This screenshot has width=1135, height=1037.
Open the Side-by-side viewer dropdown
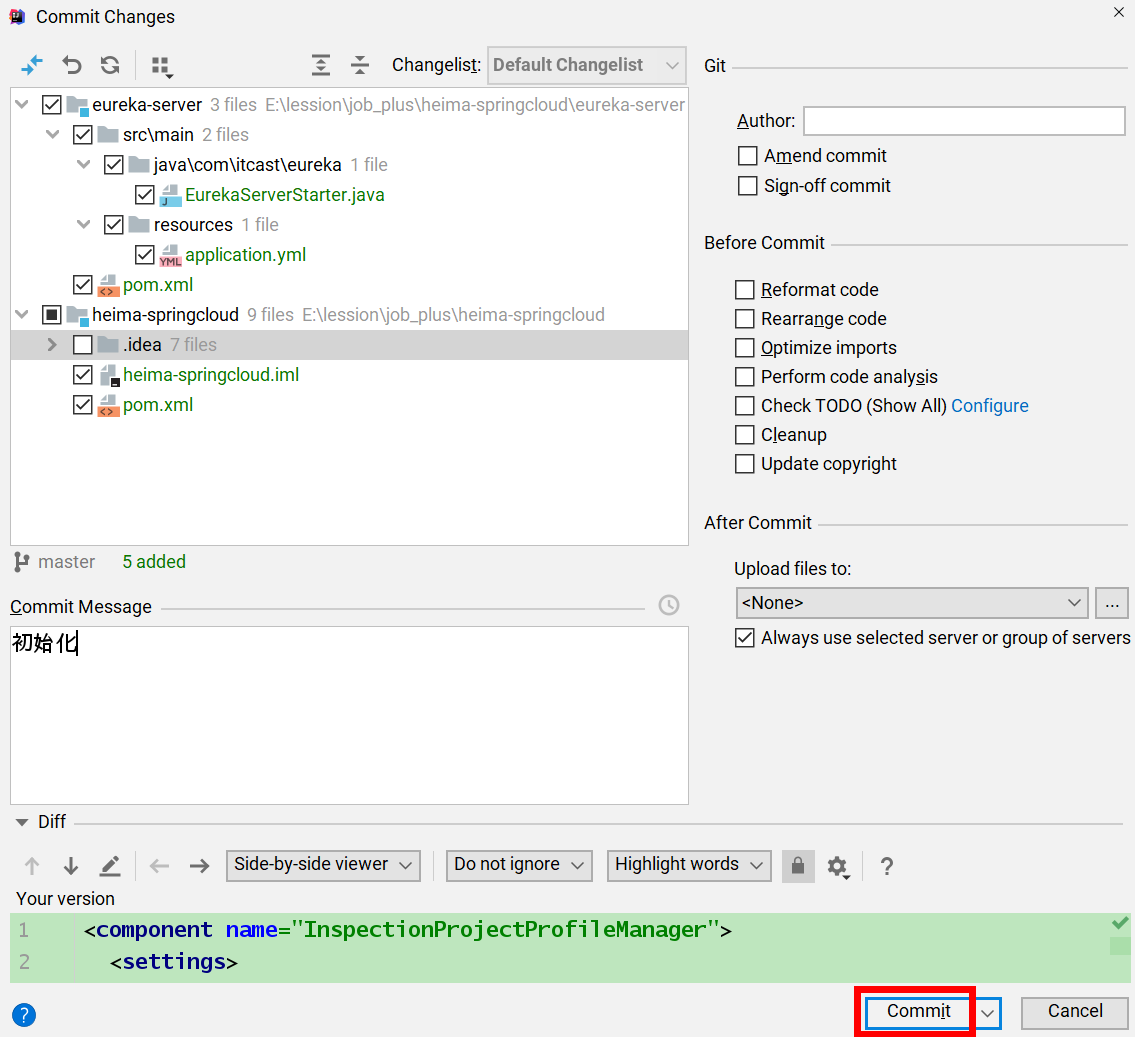323,865
